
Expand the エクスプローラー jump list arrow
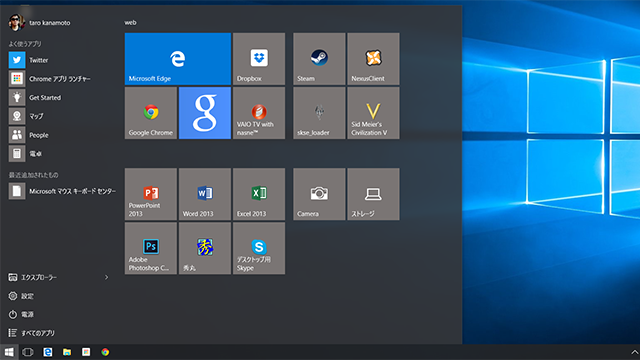[107, 278]
